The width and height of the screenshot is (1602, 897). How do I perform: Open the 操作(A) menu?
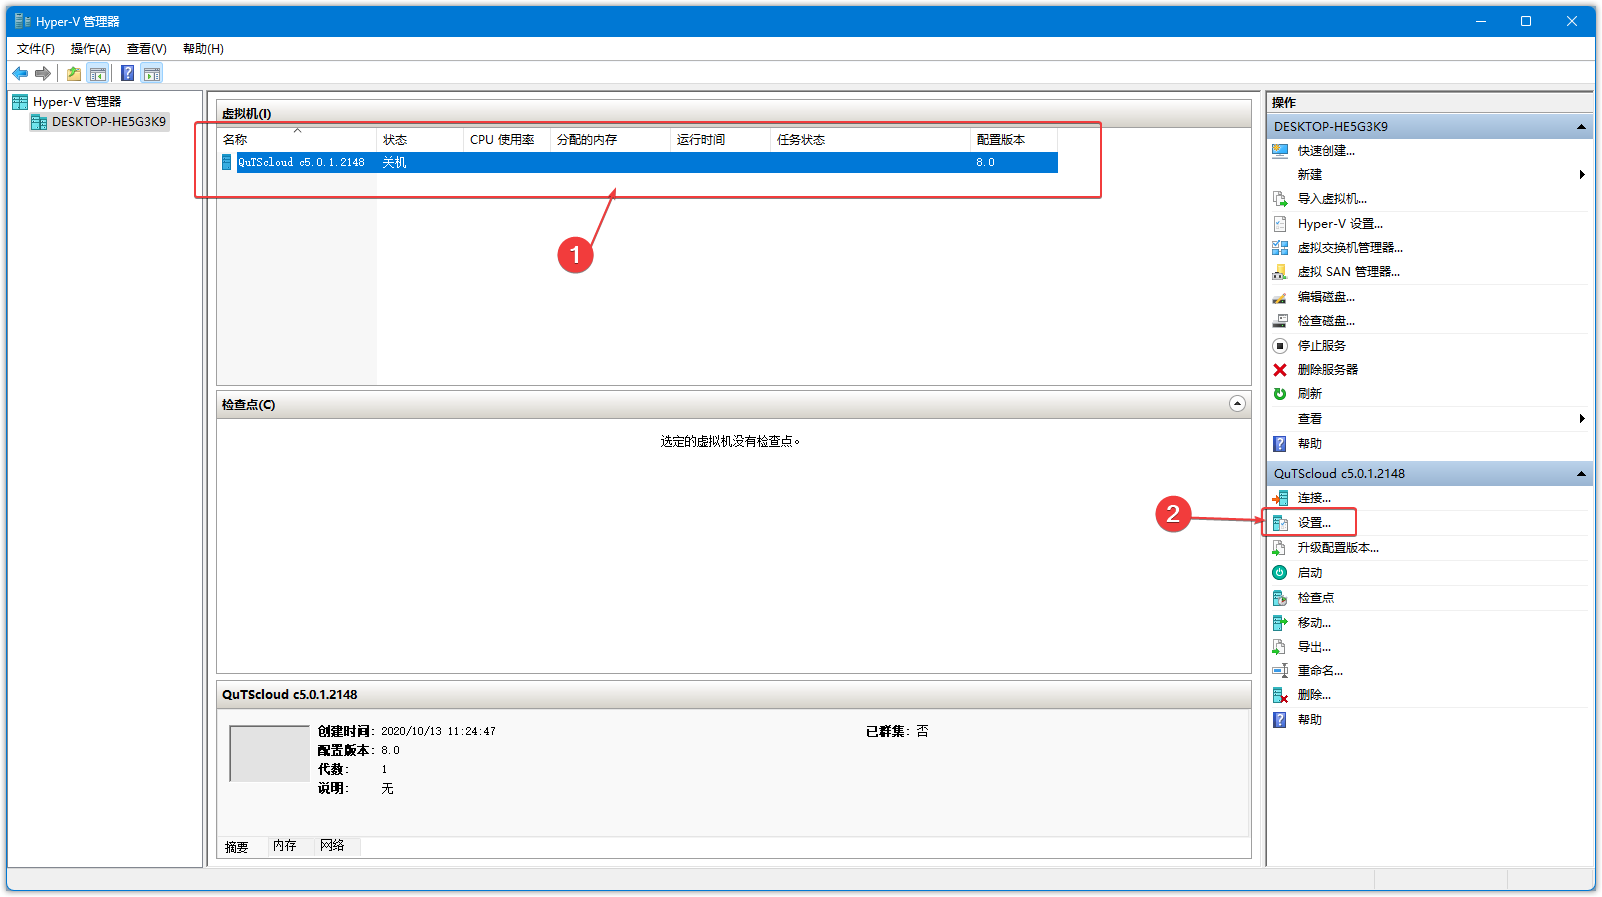click(91, 49)
